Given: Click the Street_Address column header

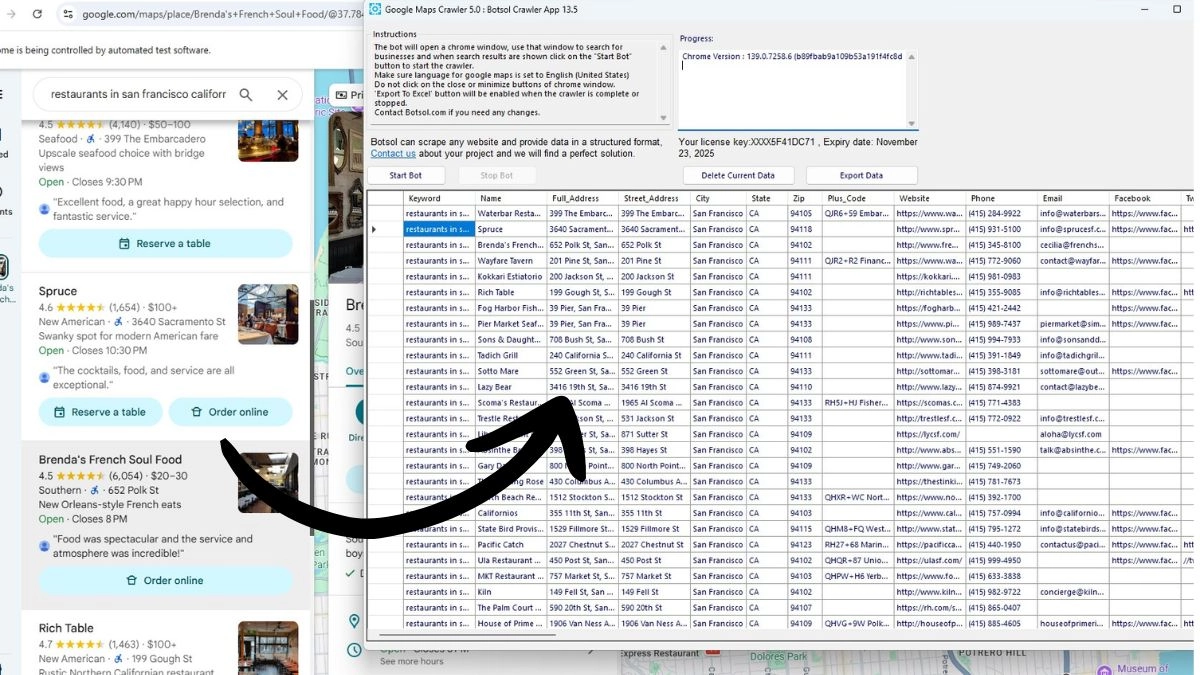Looking at the screenshot, I should (655, 198).
